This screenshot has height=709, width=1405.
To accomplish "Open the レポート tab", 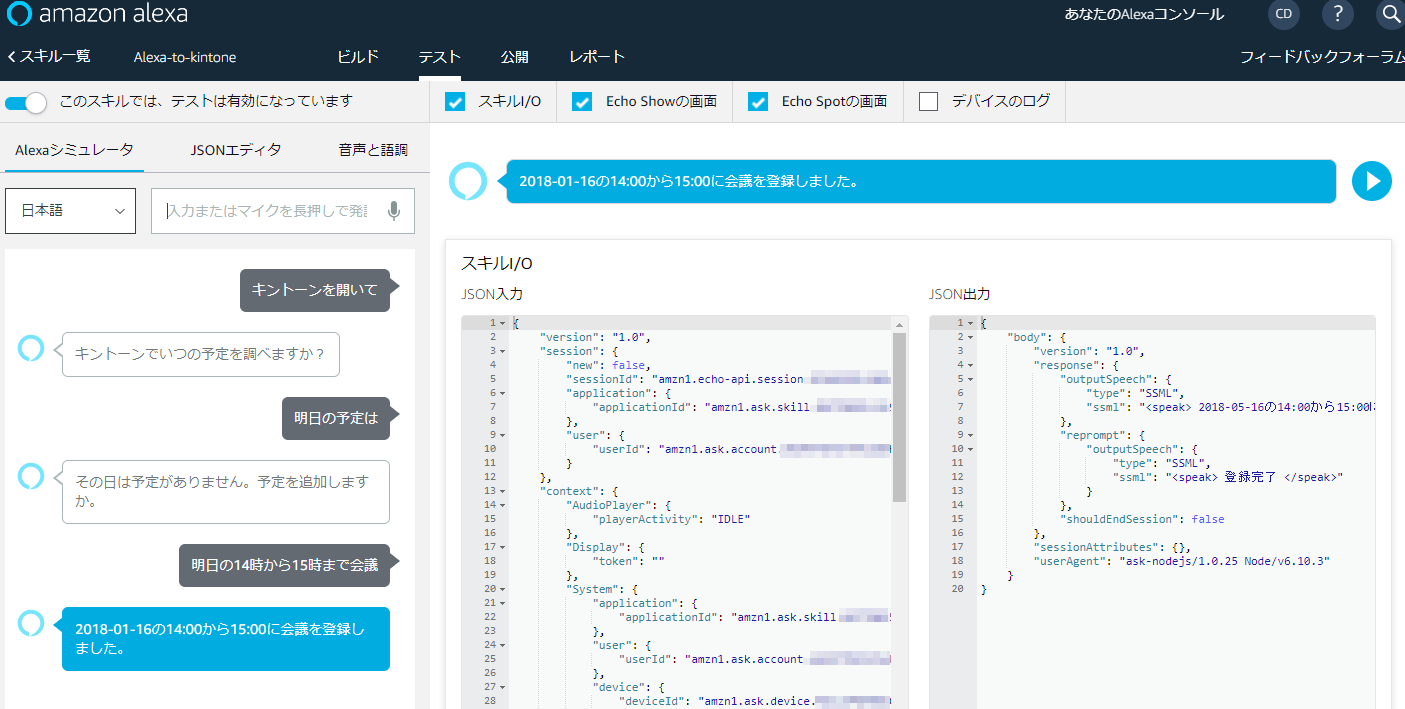I will (597, 57).
